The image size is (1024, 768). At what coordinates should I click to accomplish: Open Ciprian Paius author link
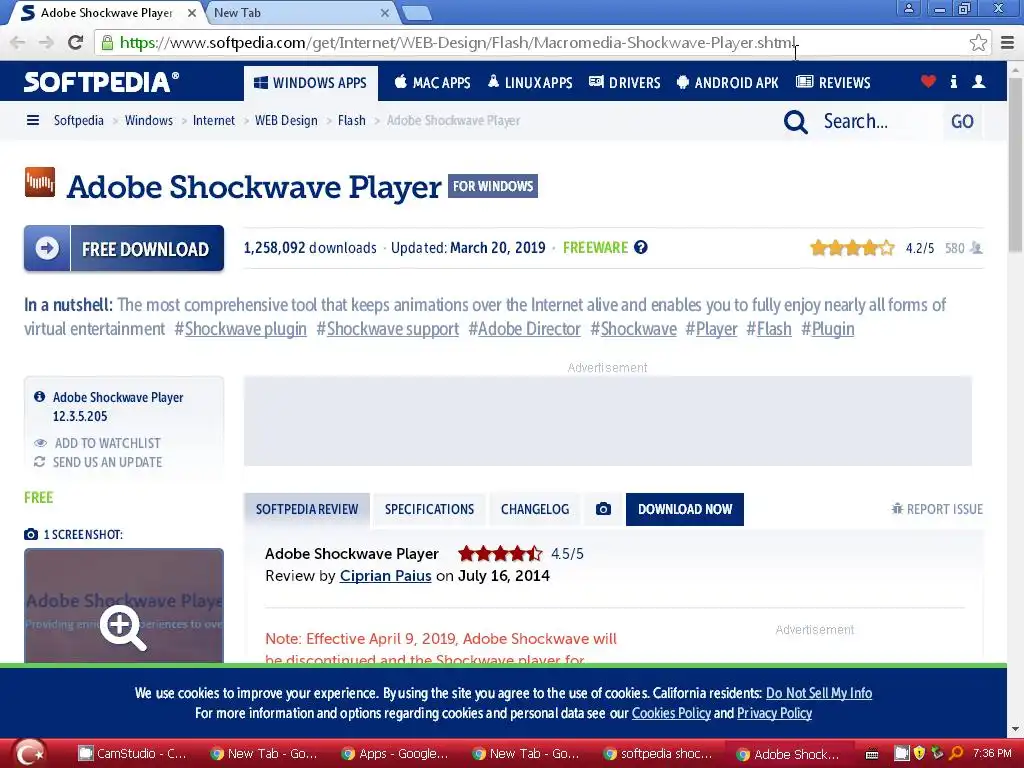tap(385, 576)
